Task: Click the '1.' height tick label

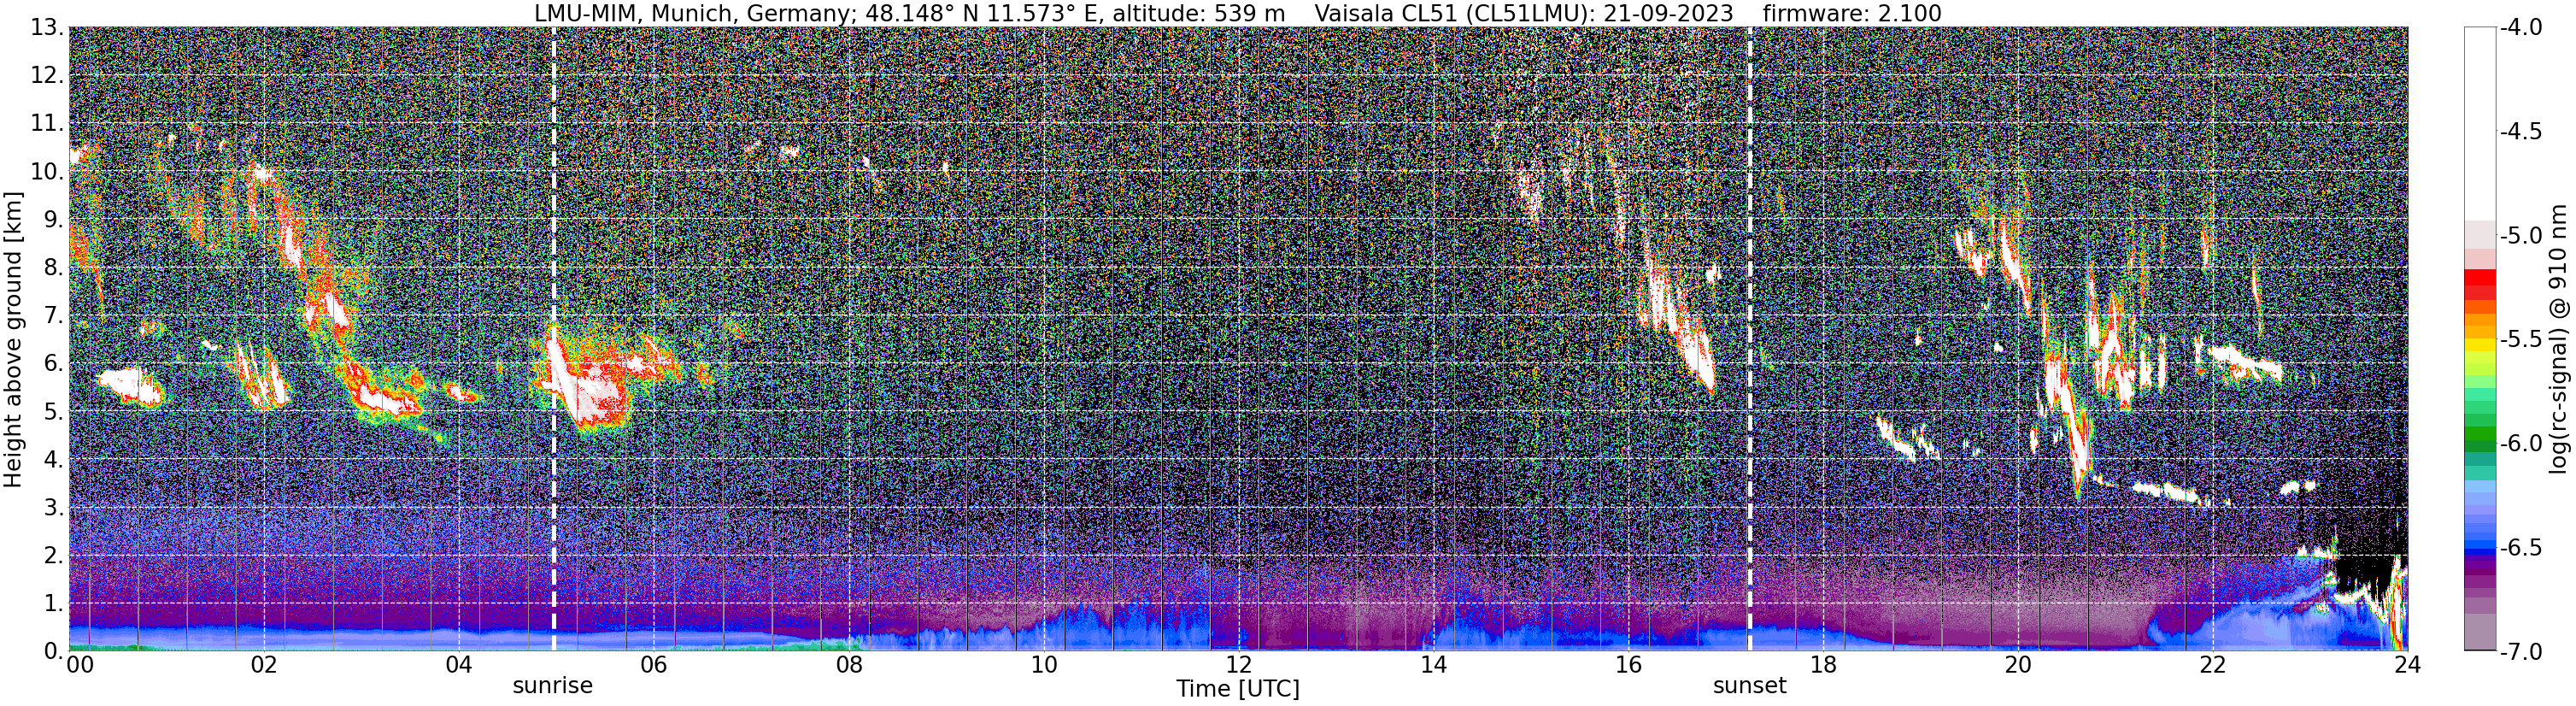Action: (54, 603)
